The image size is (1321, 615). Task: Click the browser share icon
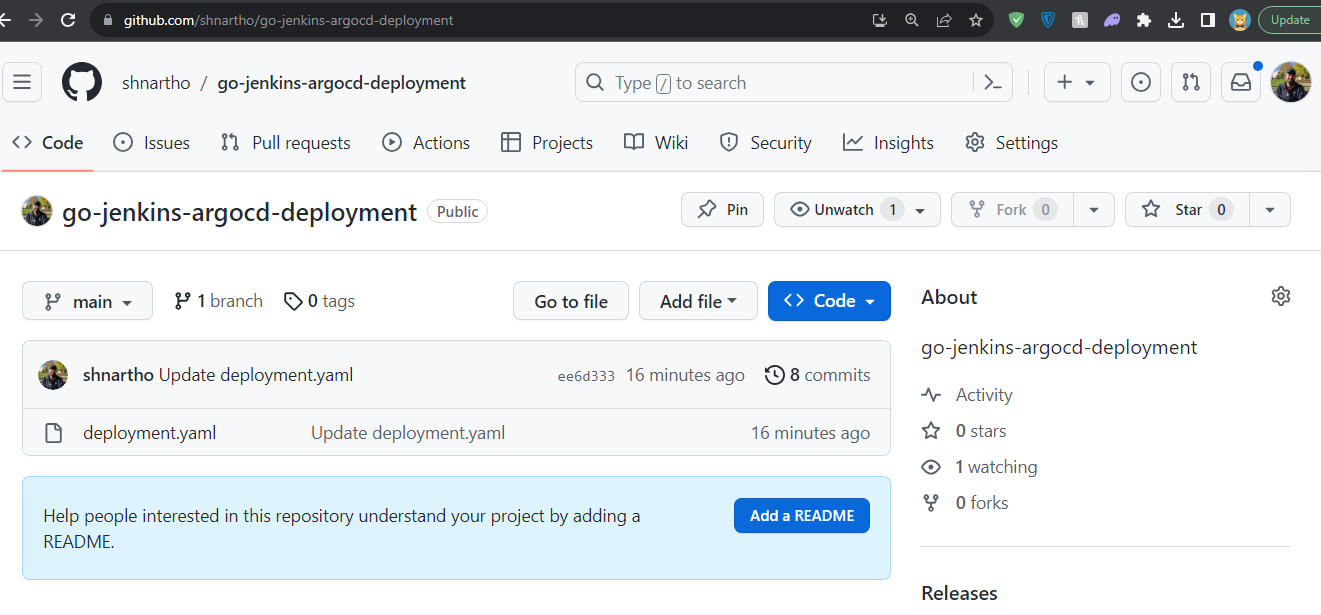(x=943, y=20)
